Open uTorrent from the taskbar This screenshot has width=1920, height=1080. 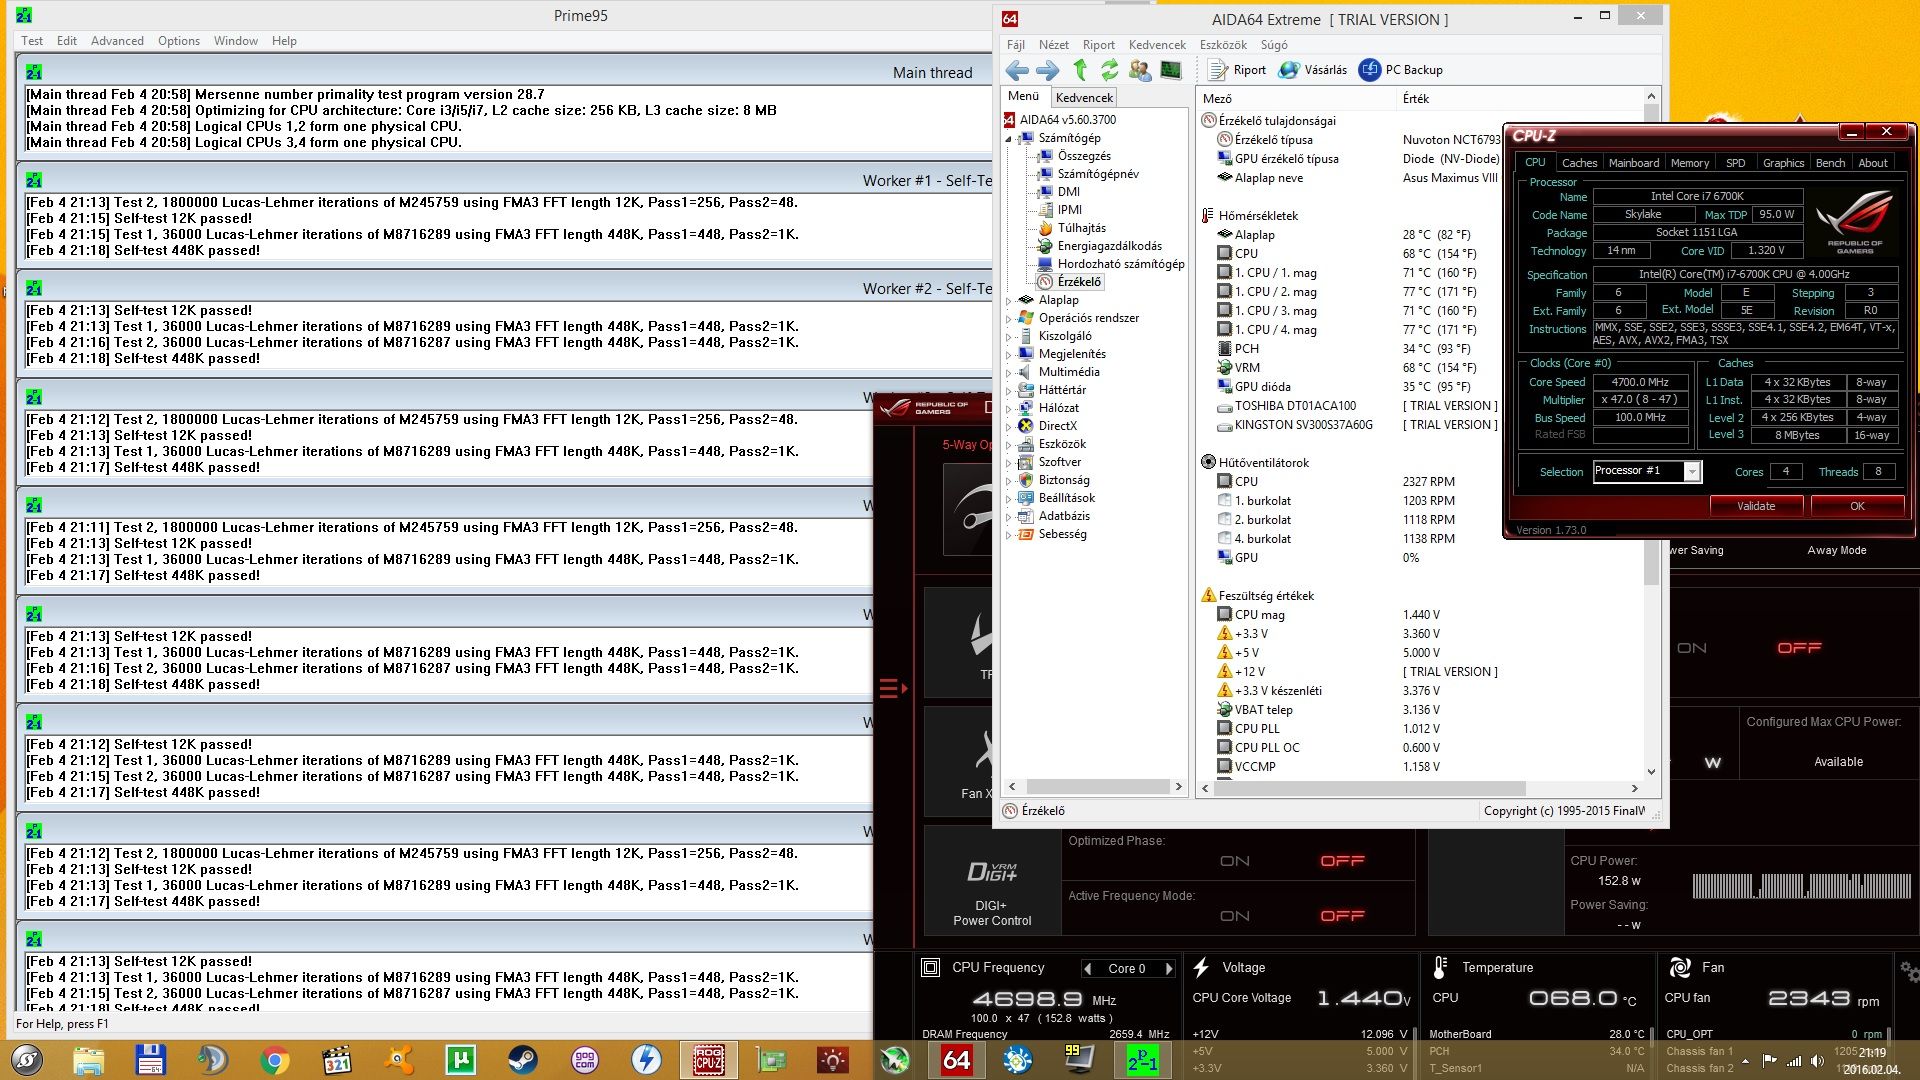click(x=460, y=1059)
